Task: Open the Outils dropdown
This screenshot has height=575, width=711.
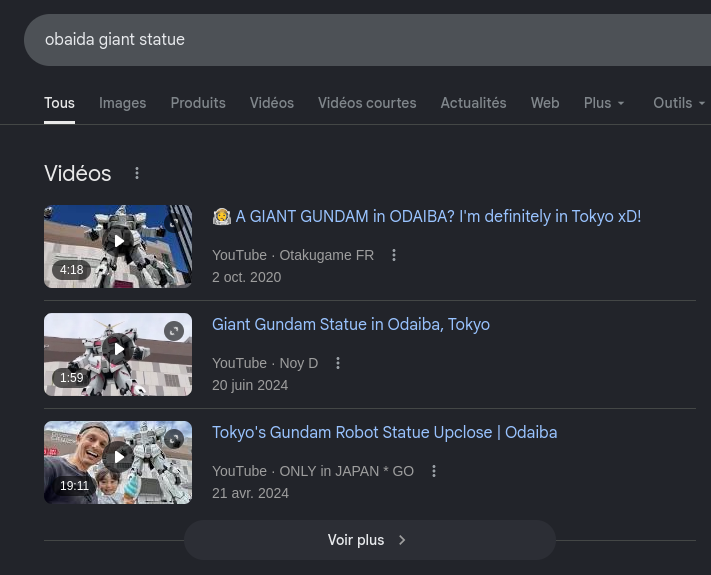Action: (679, 103)
